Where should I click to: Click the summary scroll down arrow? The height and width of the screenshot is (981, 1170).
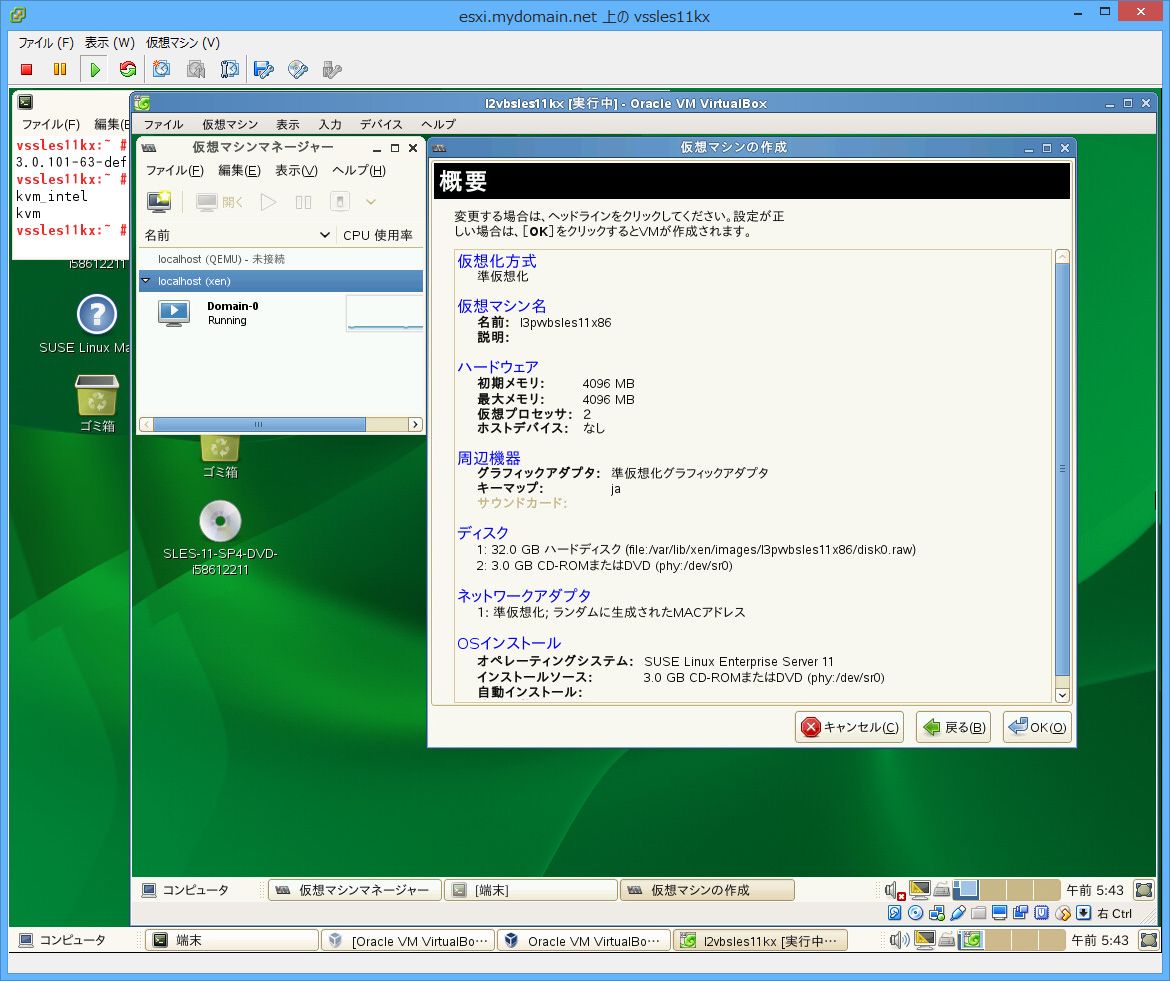(1063, 695)
